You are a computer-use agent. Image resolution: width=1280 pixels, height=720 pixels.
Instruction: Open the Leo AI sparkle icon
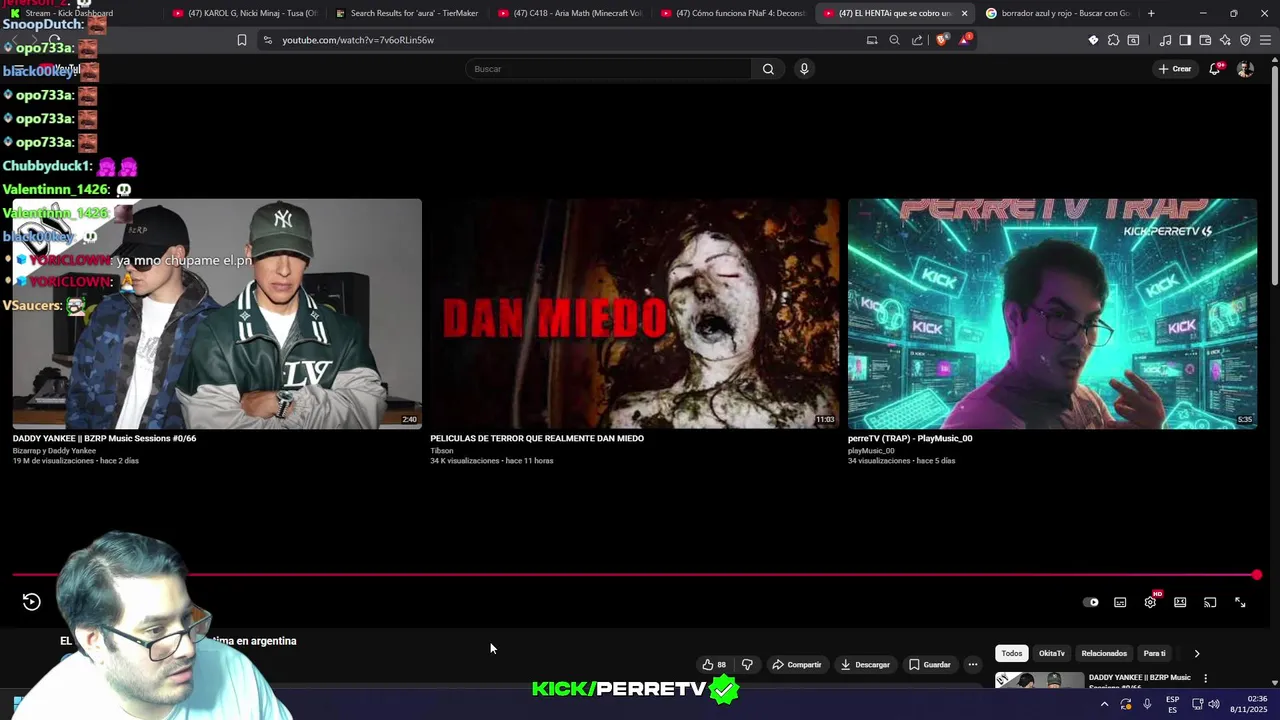1225,40
